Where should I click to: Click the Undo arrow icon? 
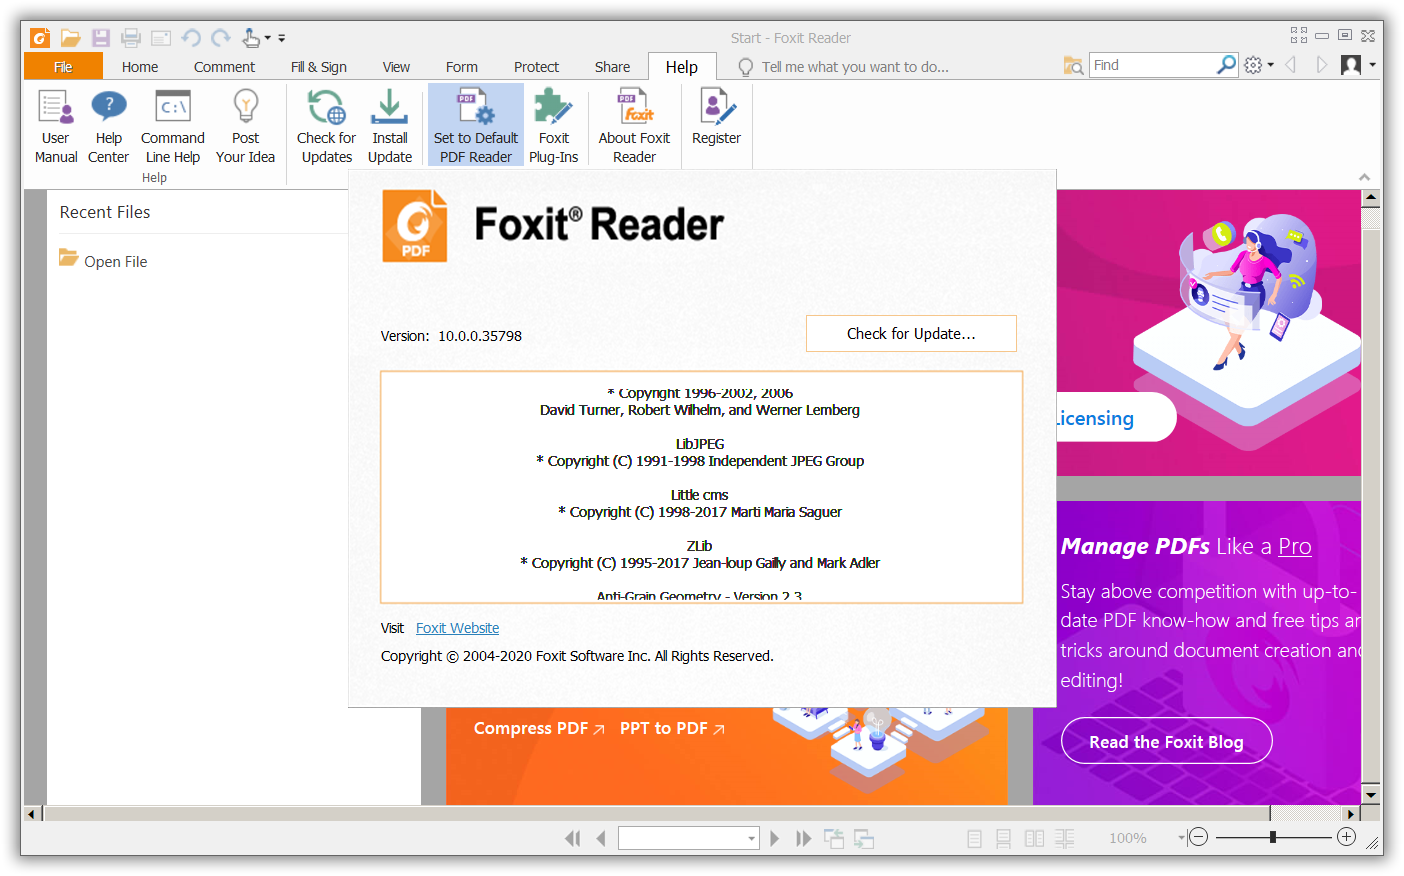tap(191, 38)
